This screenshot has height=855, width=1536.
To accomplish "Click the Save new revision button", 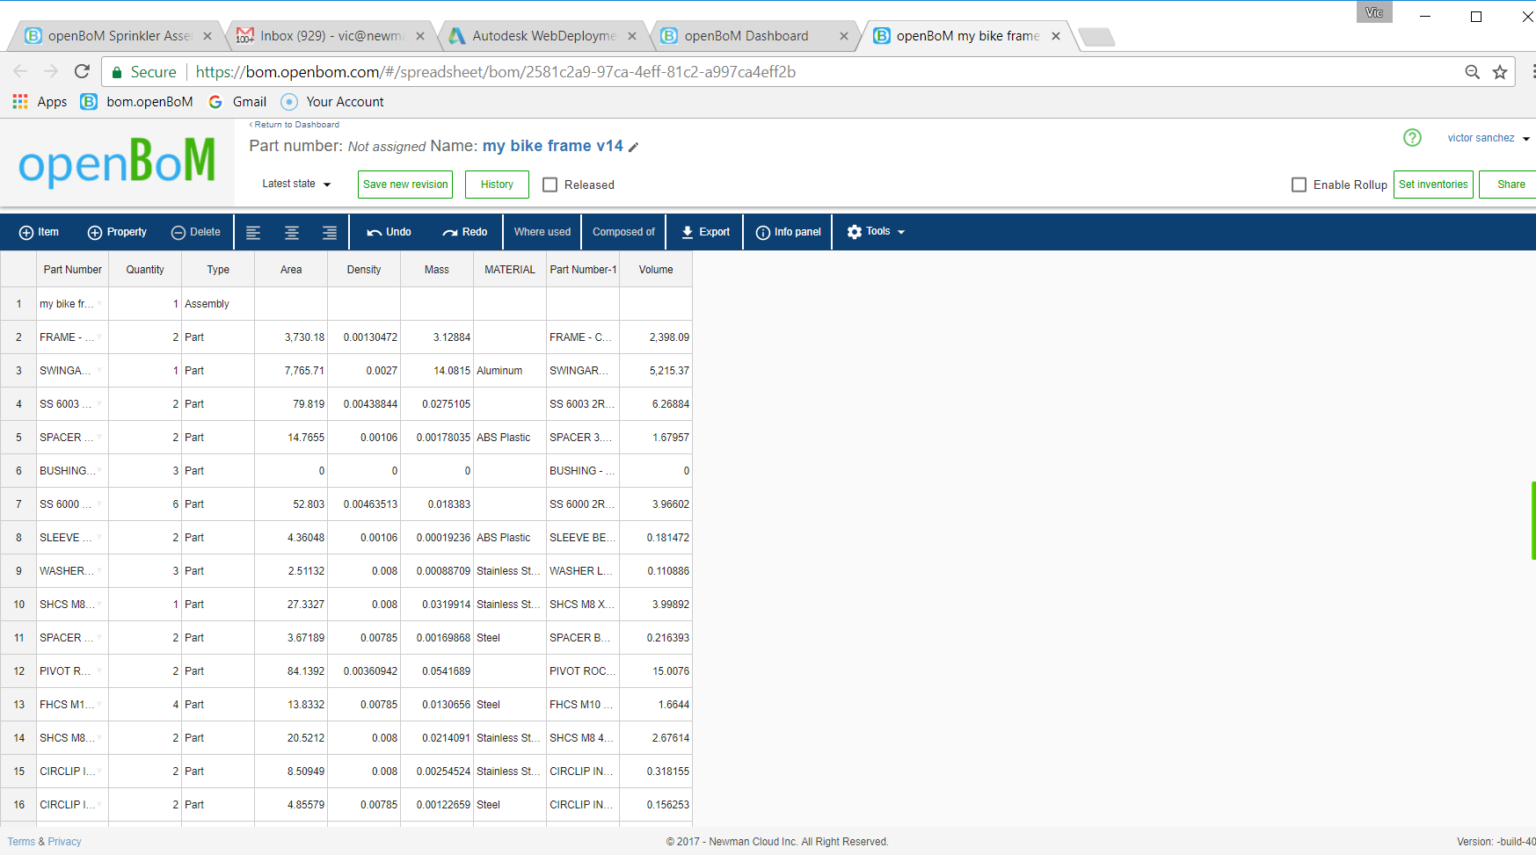I will tap(405, 184).
